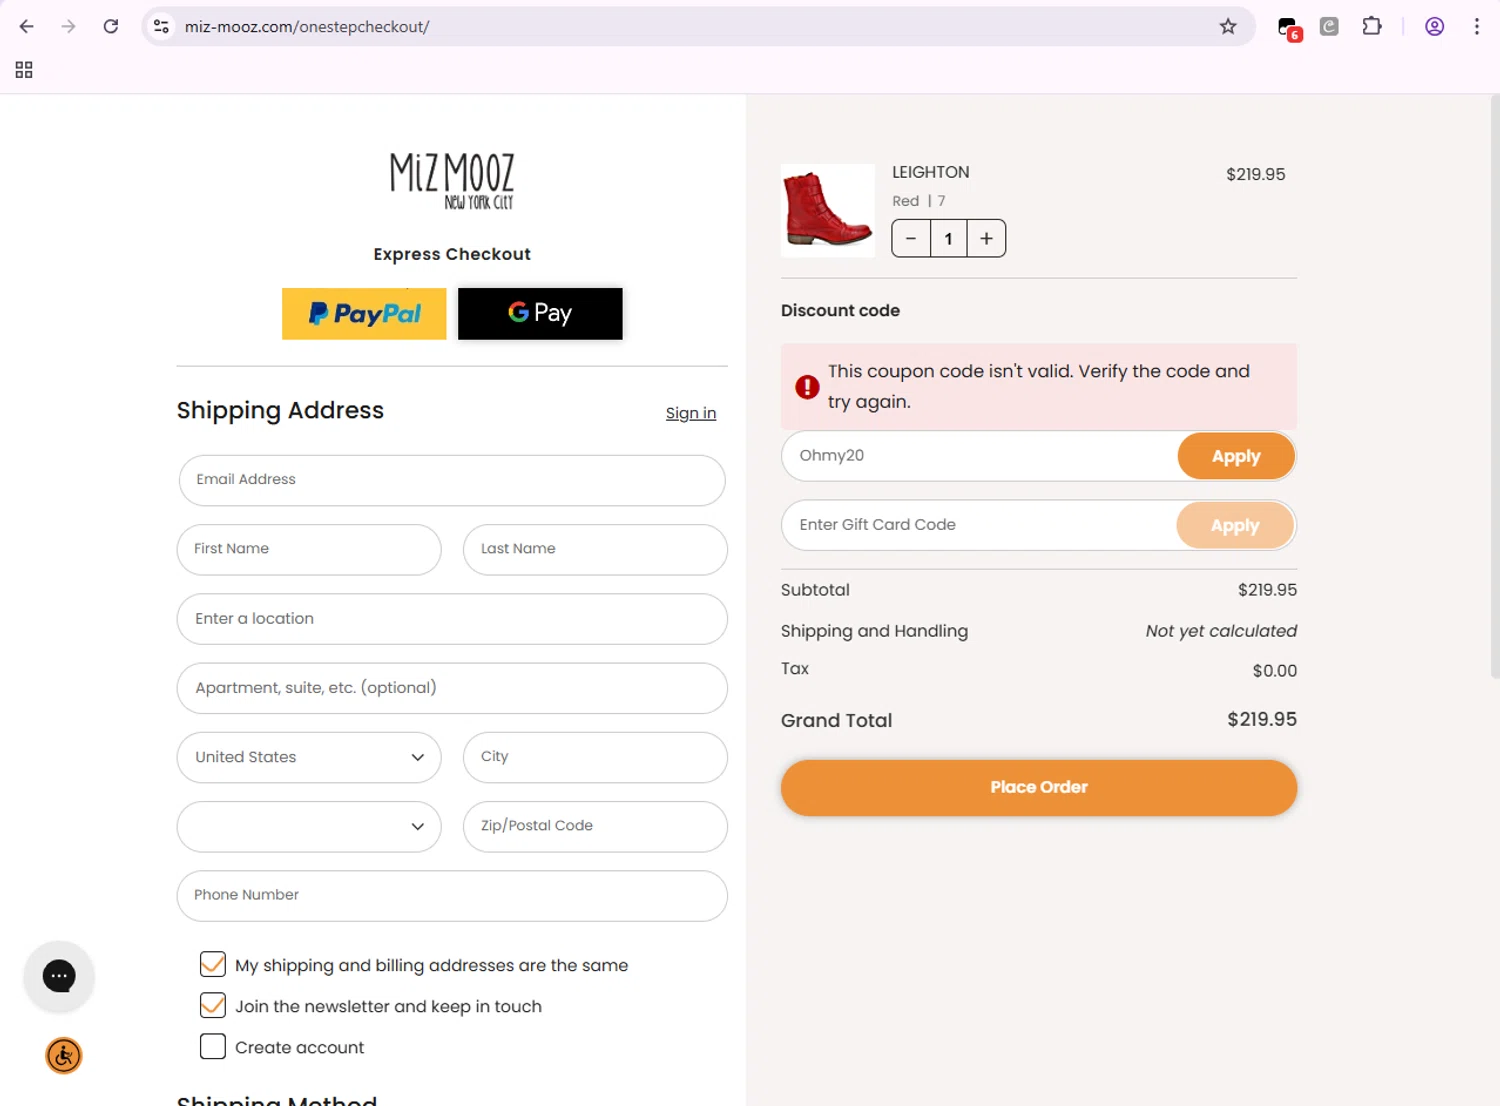Click the Phone Number field

point(452,896)
